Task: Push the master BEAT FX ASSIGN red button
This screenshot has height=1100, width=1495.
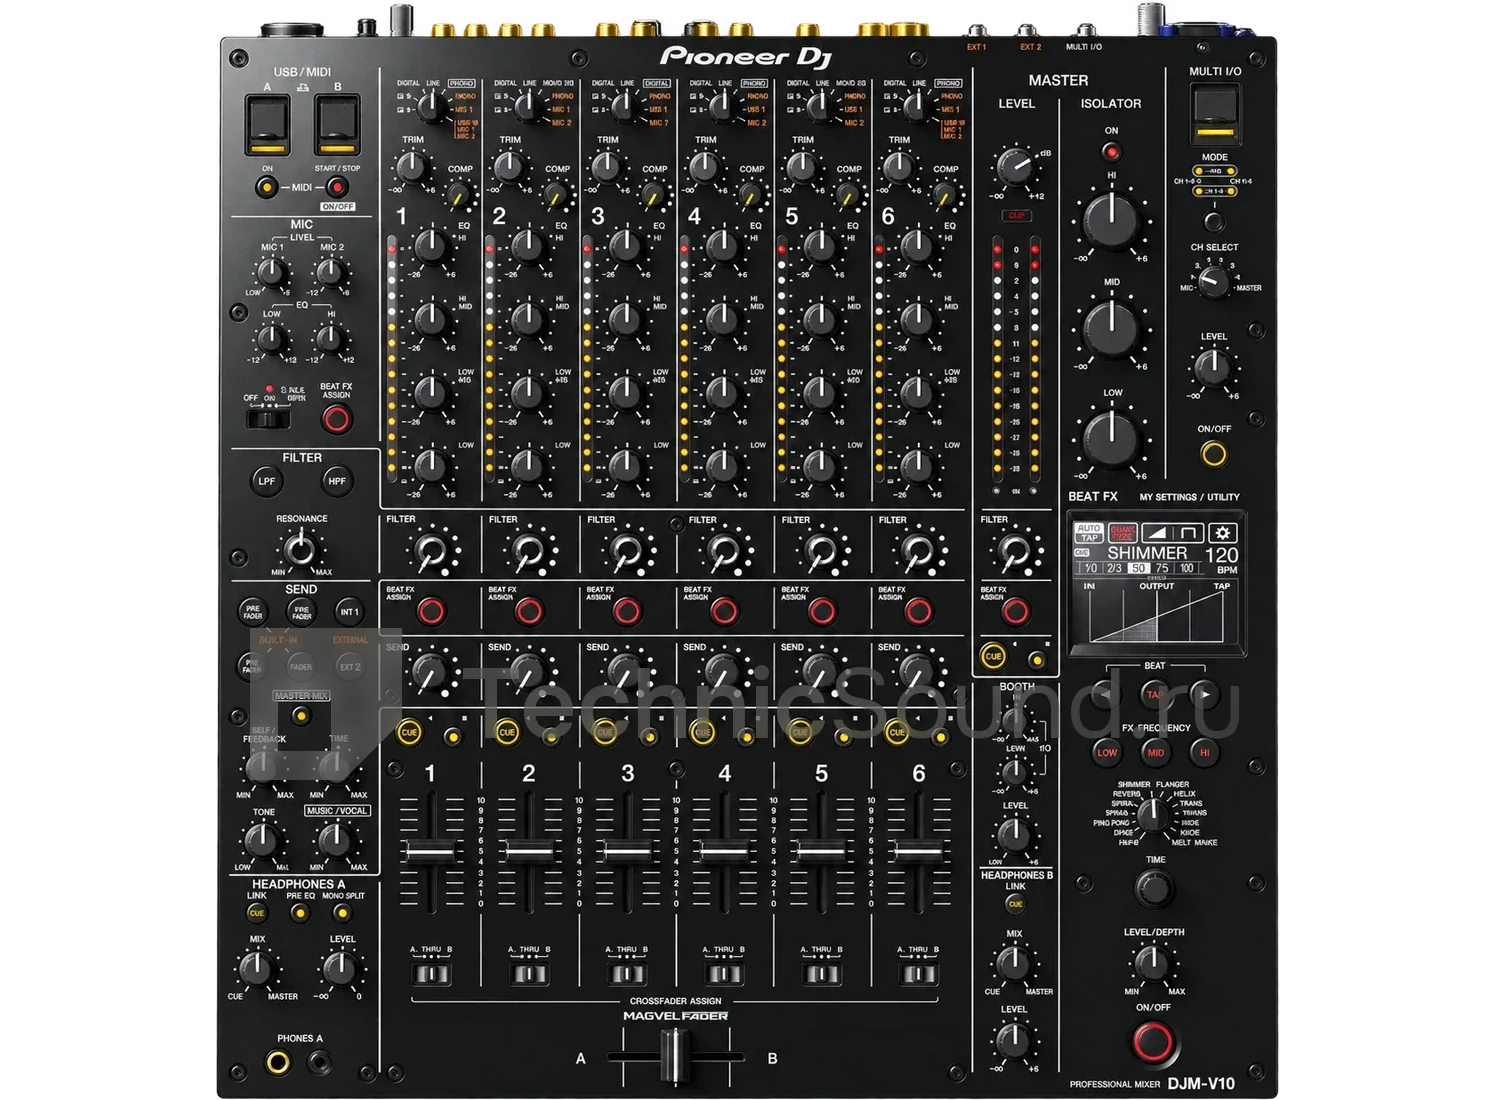Action: point(1015,610)
